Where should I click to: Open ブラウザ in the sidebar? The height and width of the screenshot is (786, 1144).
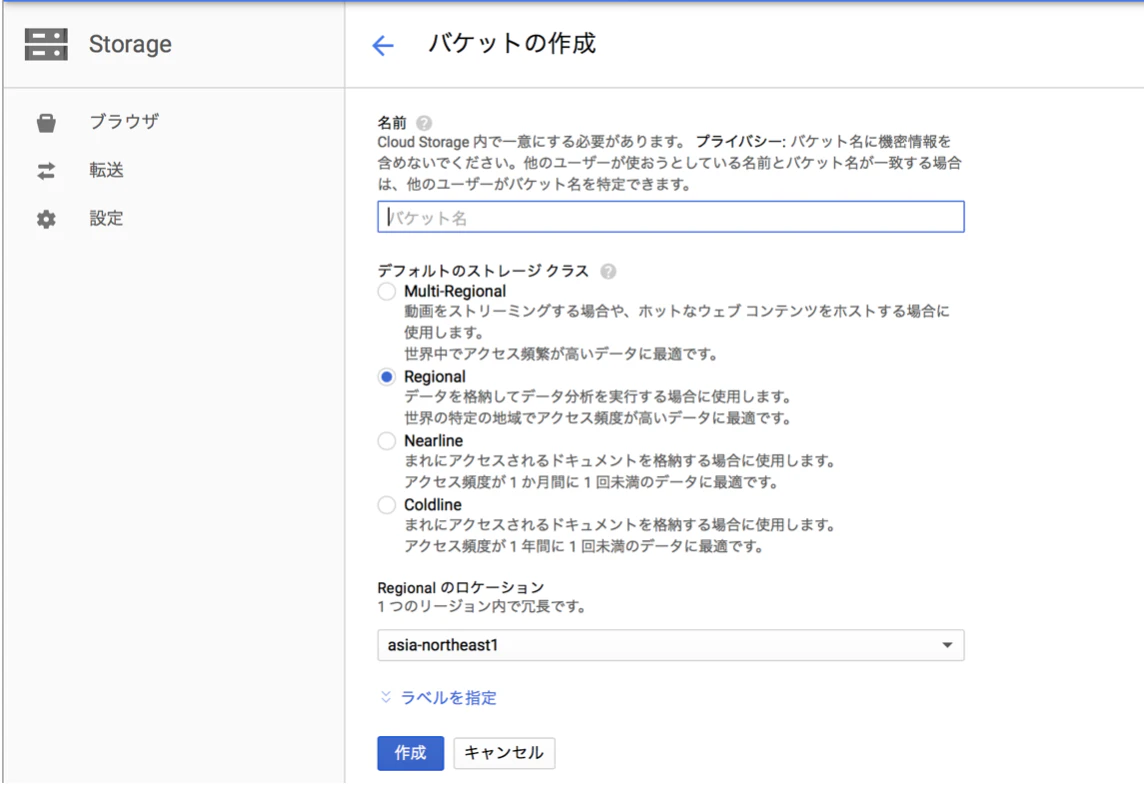[x=124, y=122]
